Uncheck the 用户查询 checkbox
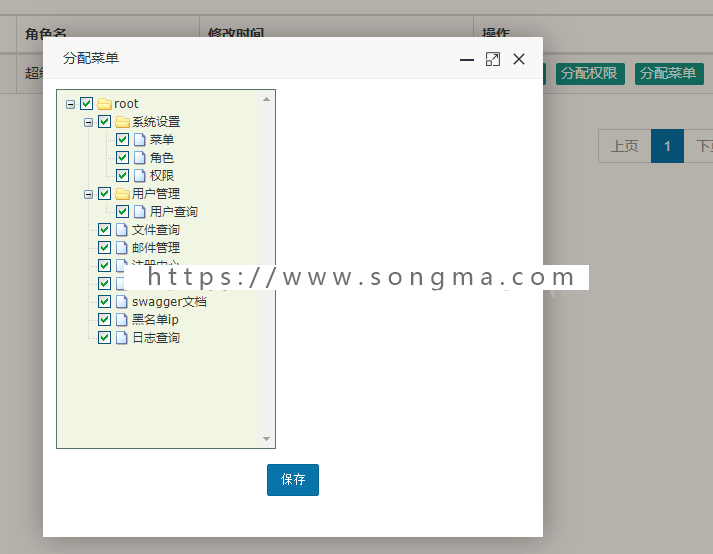This screenshot has height=554, width=713. [122, 212]
